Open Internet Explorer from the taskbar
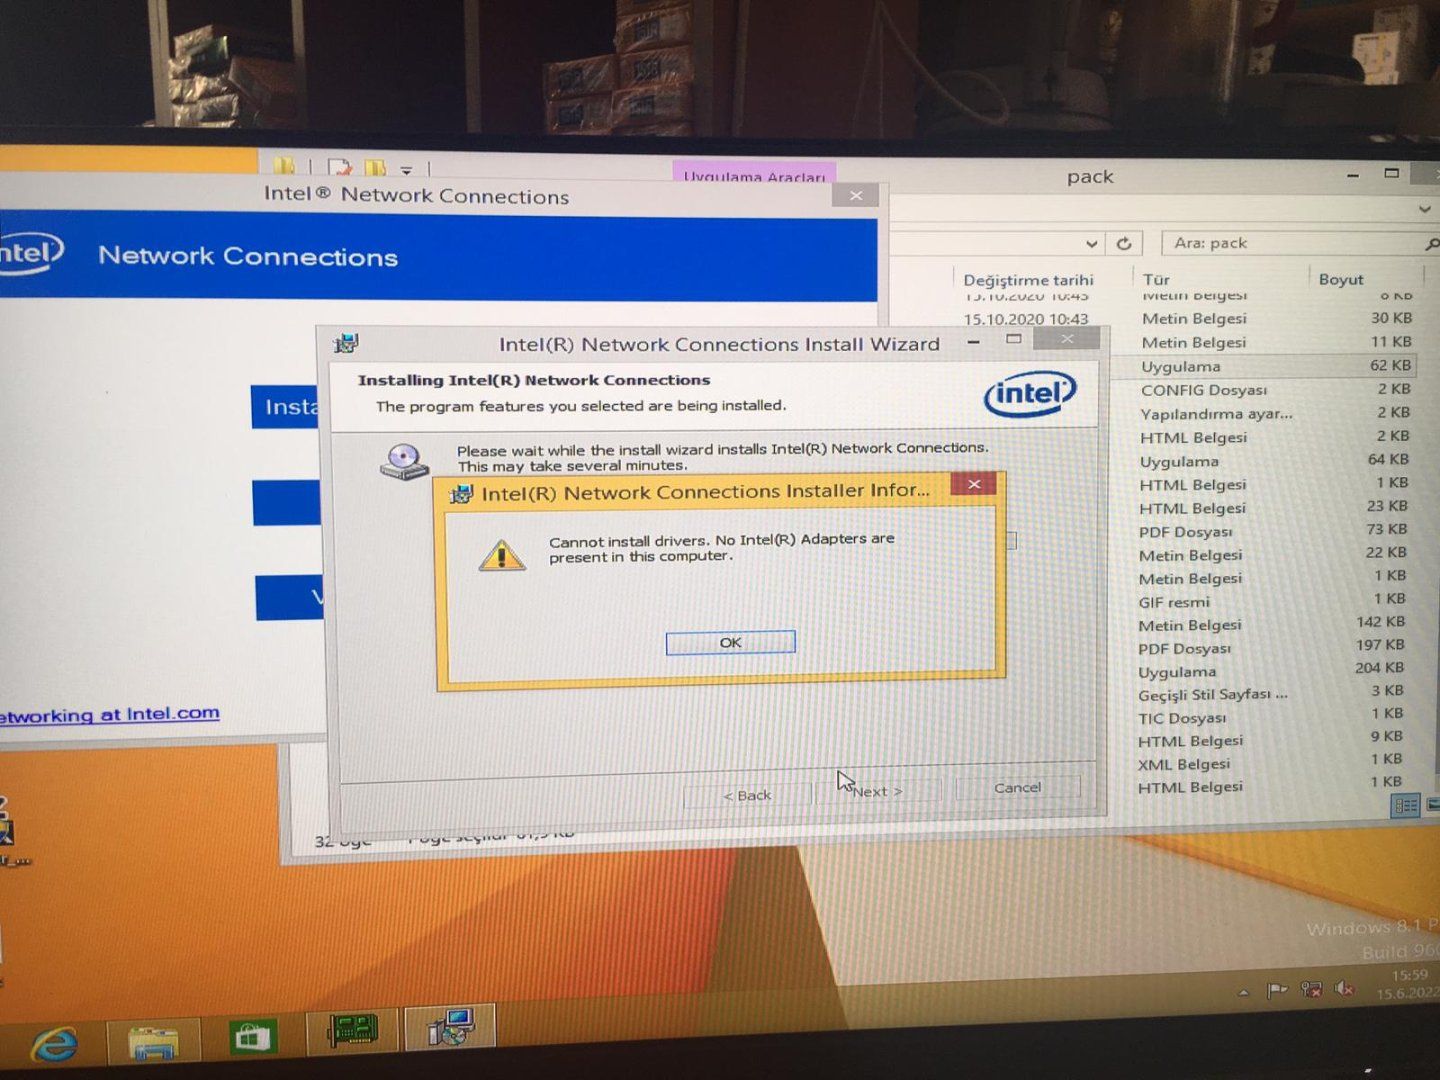 pyautogui.click(x=53, y=1043)
